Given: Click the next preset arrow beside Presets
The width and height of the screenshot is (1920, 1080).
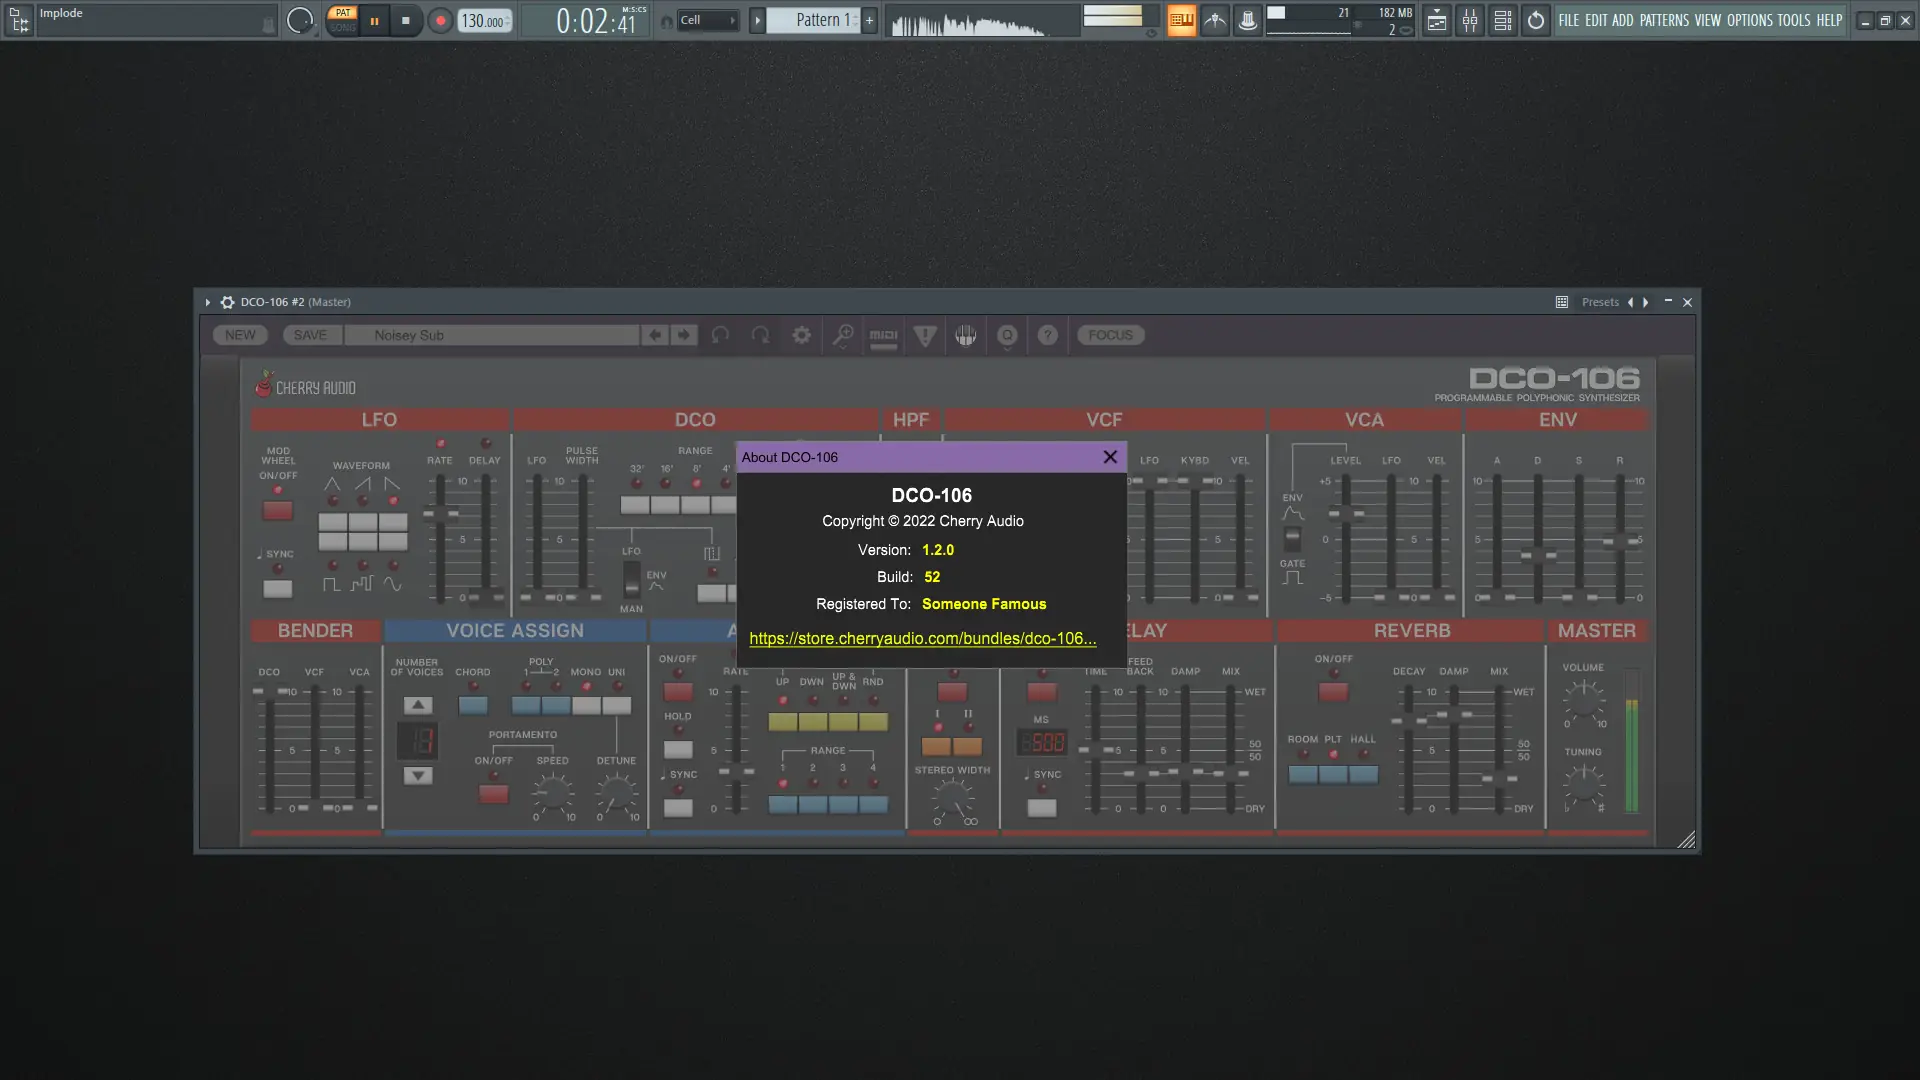Looking at the screenshot, I should pos(1643,301).
